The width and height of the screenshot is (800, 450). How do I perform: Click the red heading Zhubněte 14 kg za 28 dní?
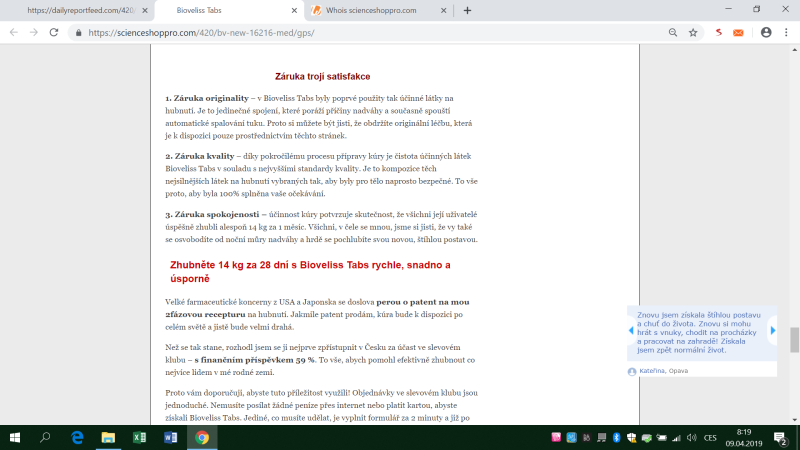[x=310, y=272]
